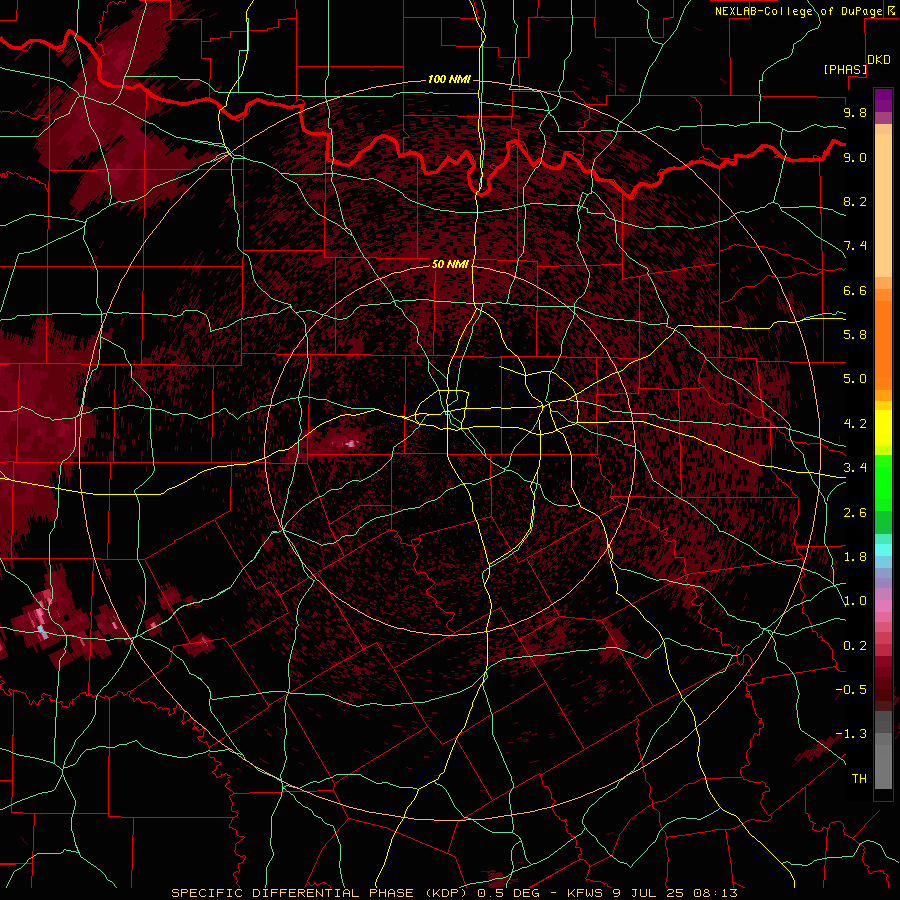900x900 pixels.
Task: Pick the yellow band on color scale
Action: [883, 428]
